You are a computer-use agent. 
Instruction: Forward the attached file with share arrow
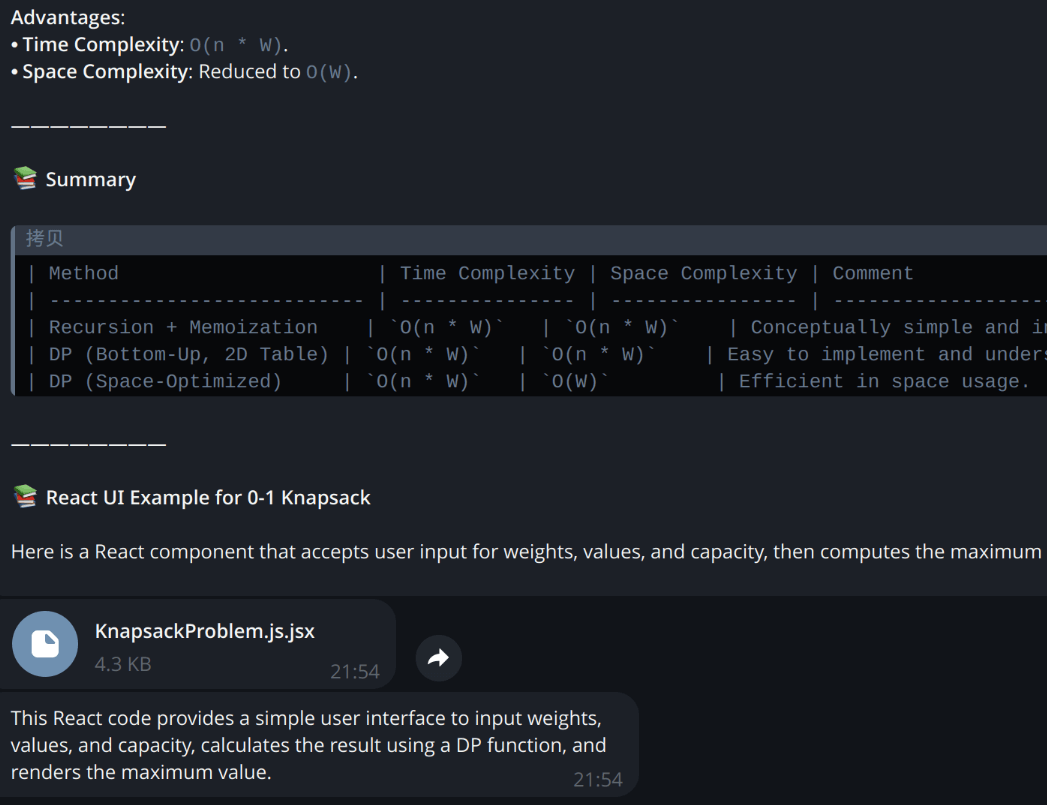pos(439,658)
